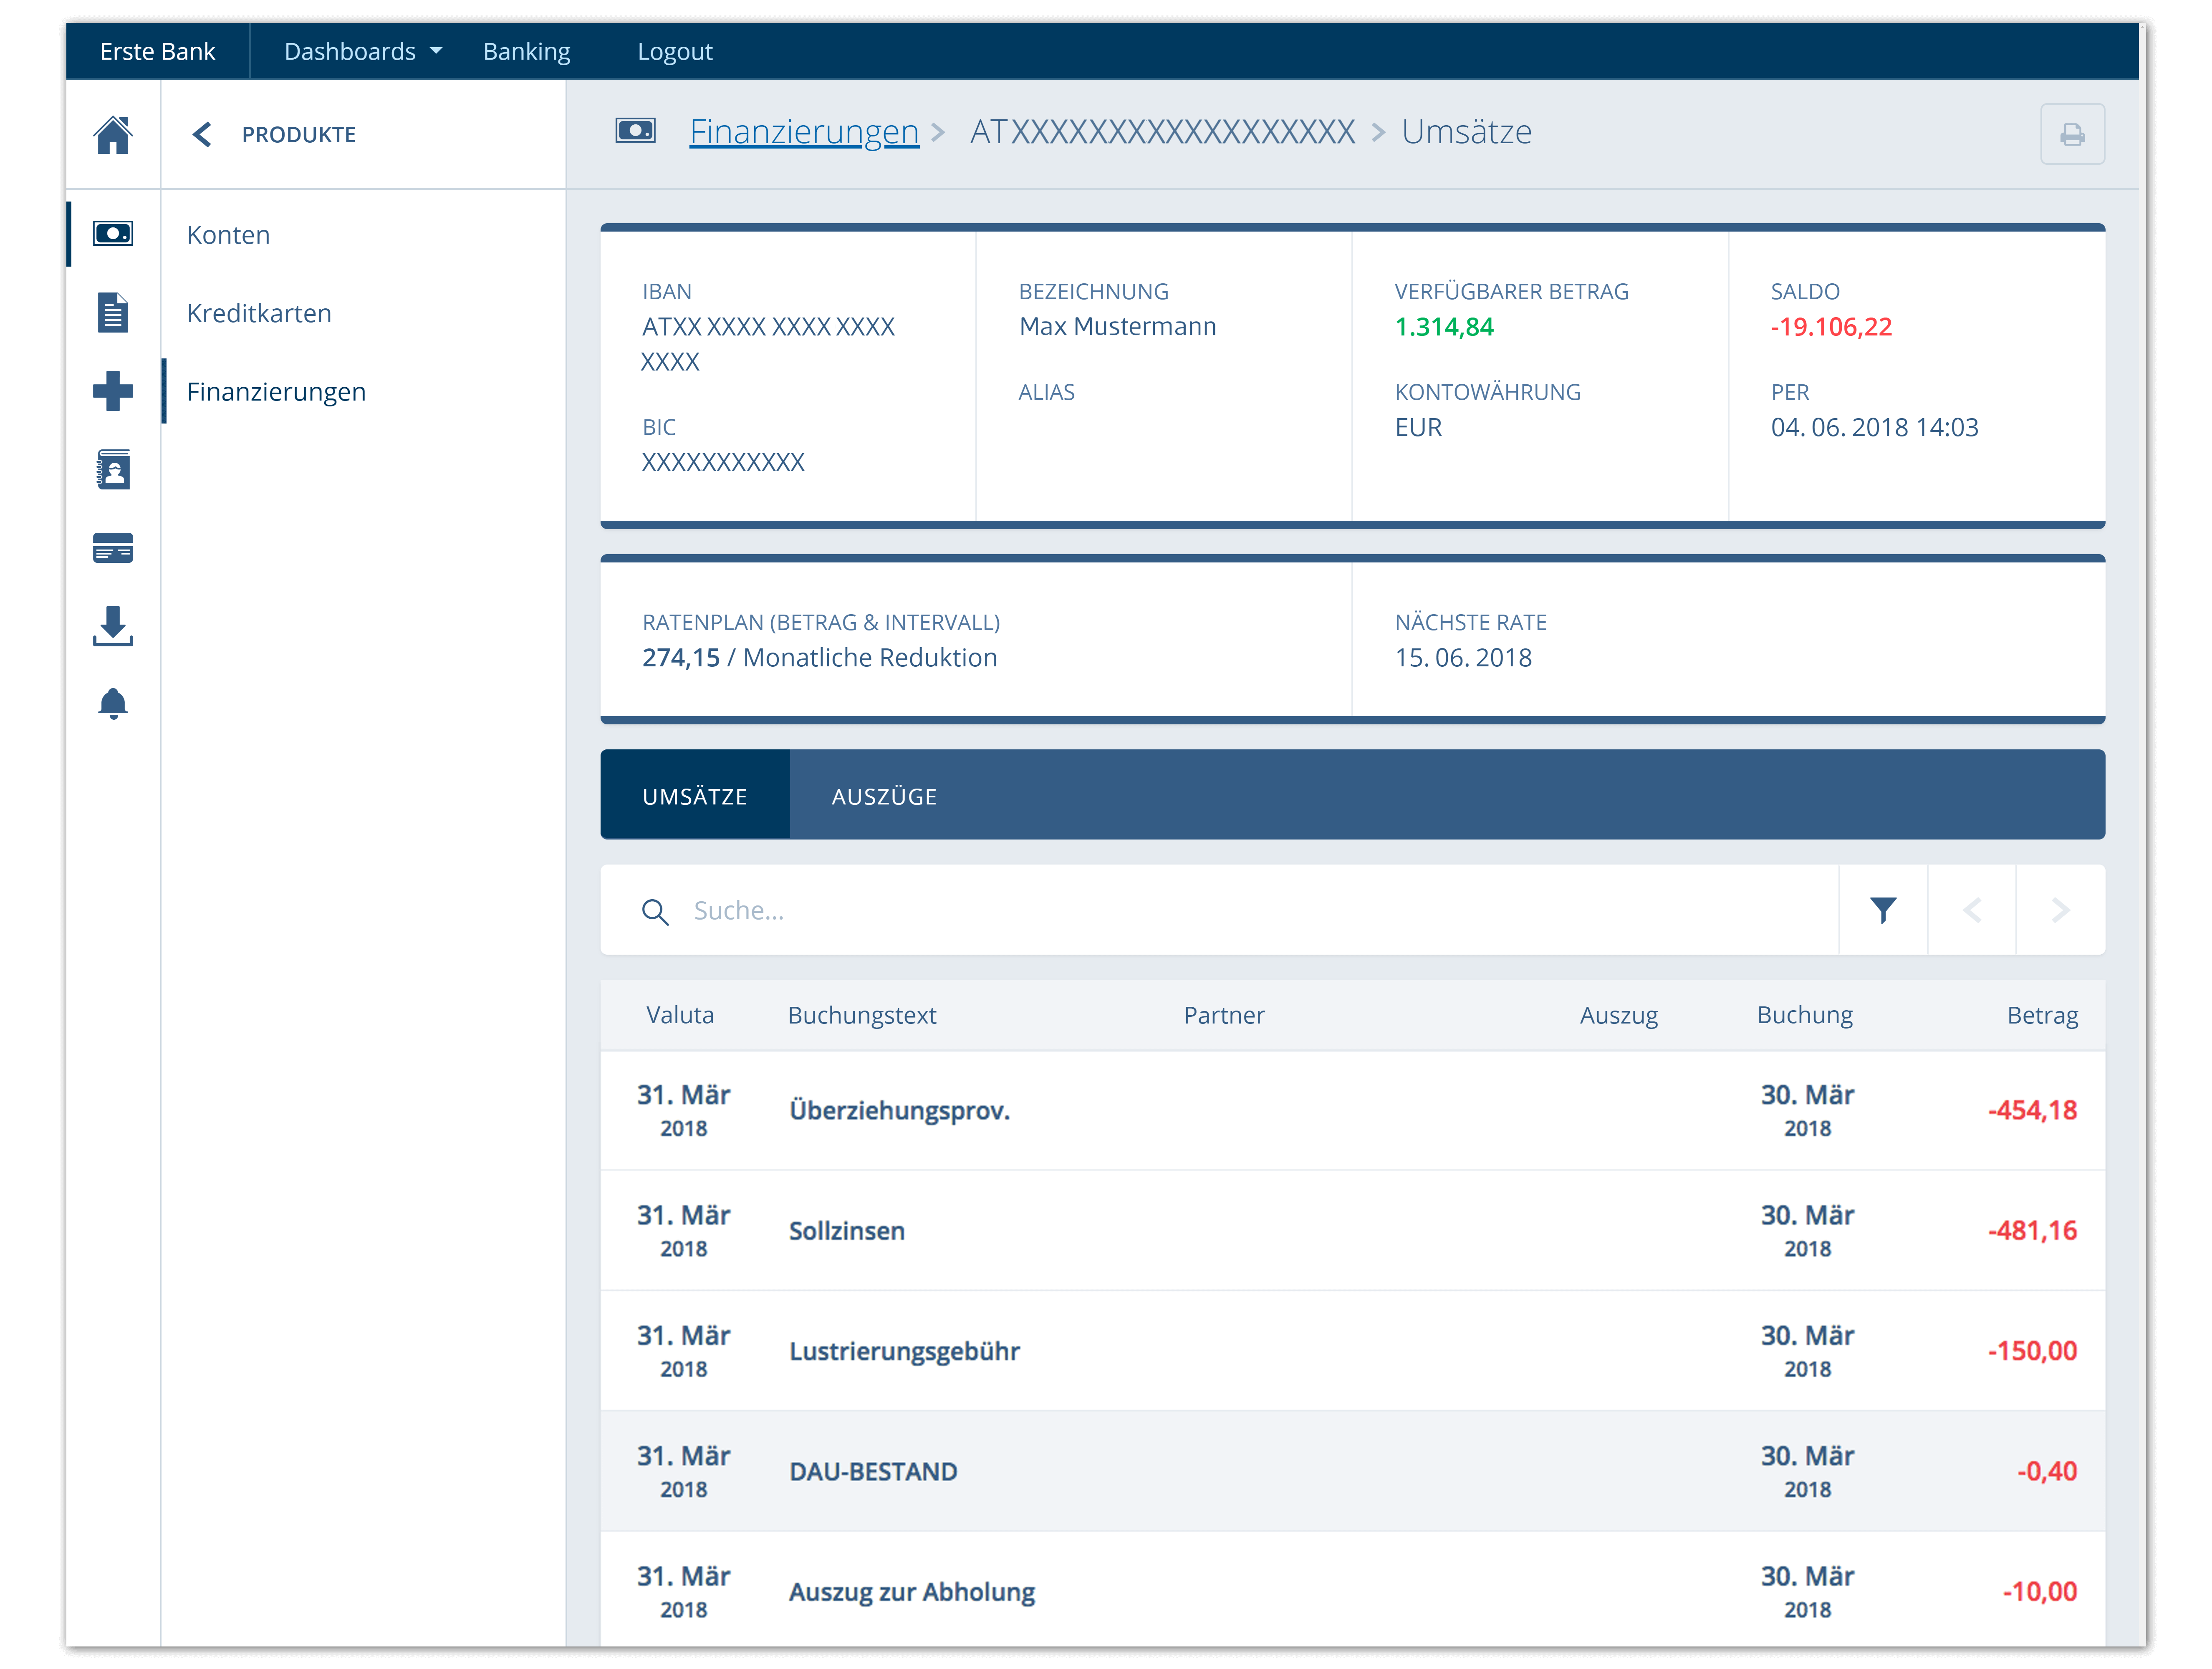Open the filter funnel in search bar

1883,910
